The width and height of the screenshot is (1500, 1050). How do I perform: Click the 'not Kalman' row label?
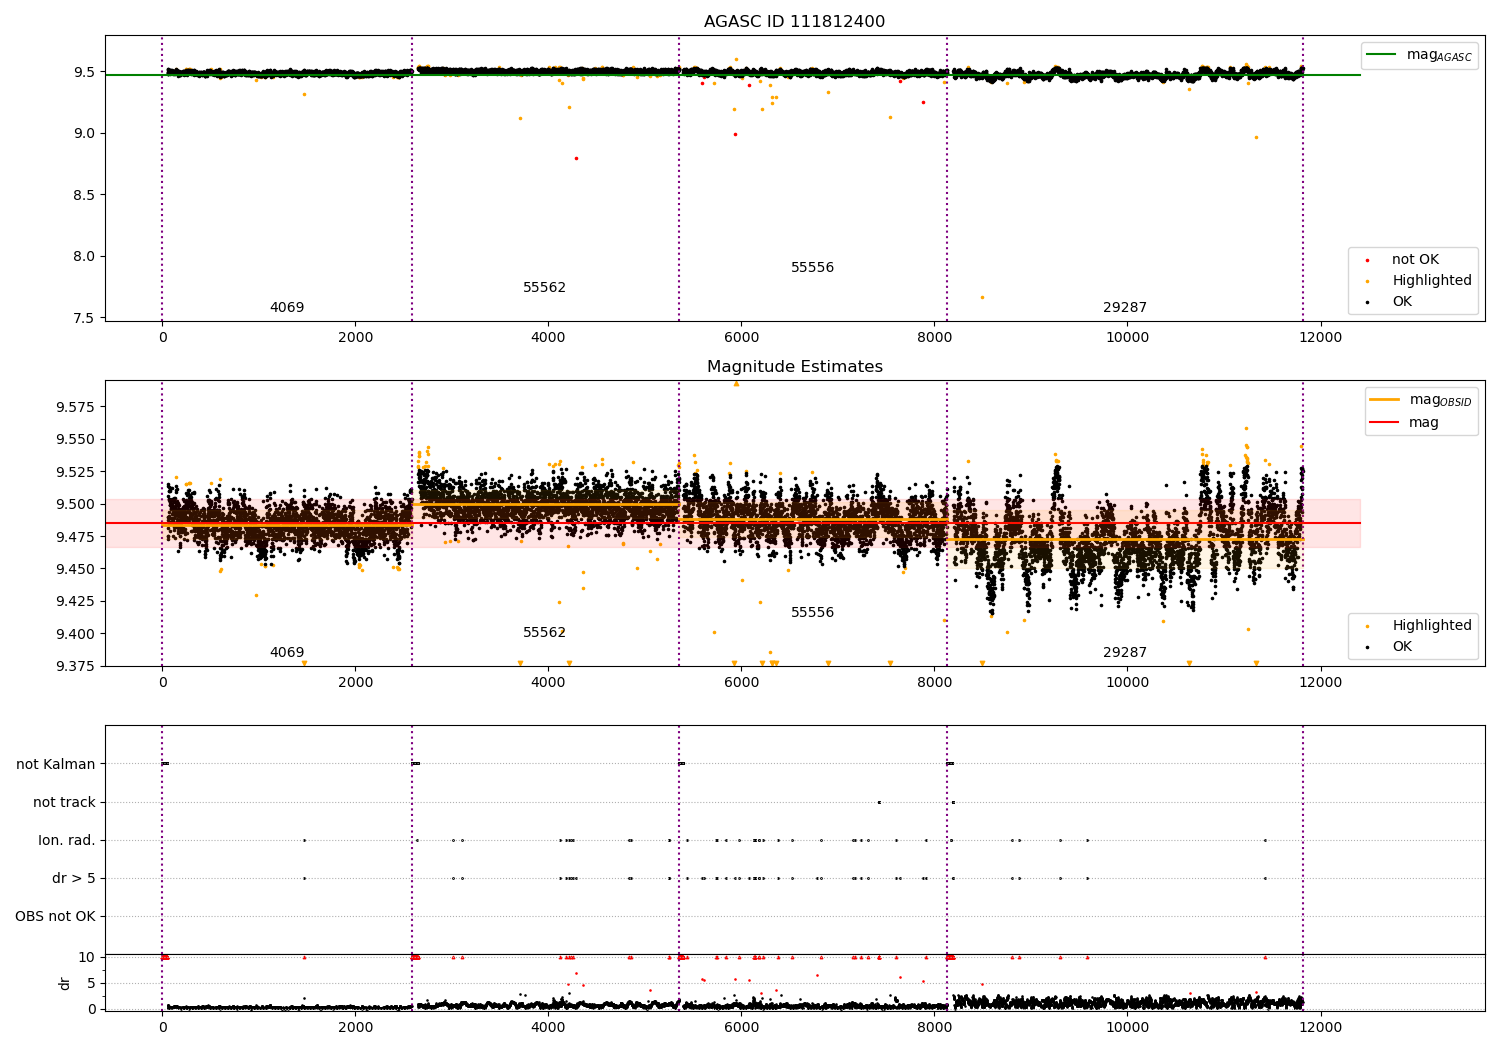click(56, 764)
